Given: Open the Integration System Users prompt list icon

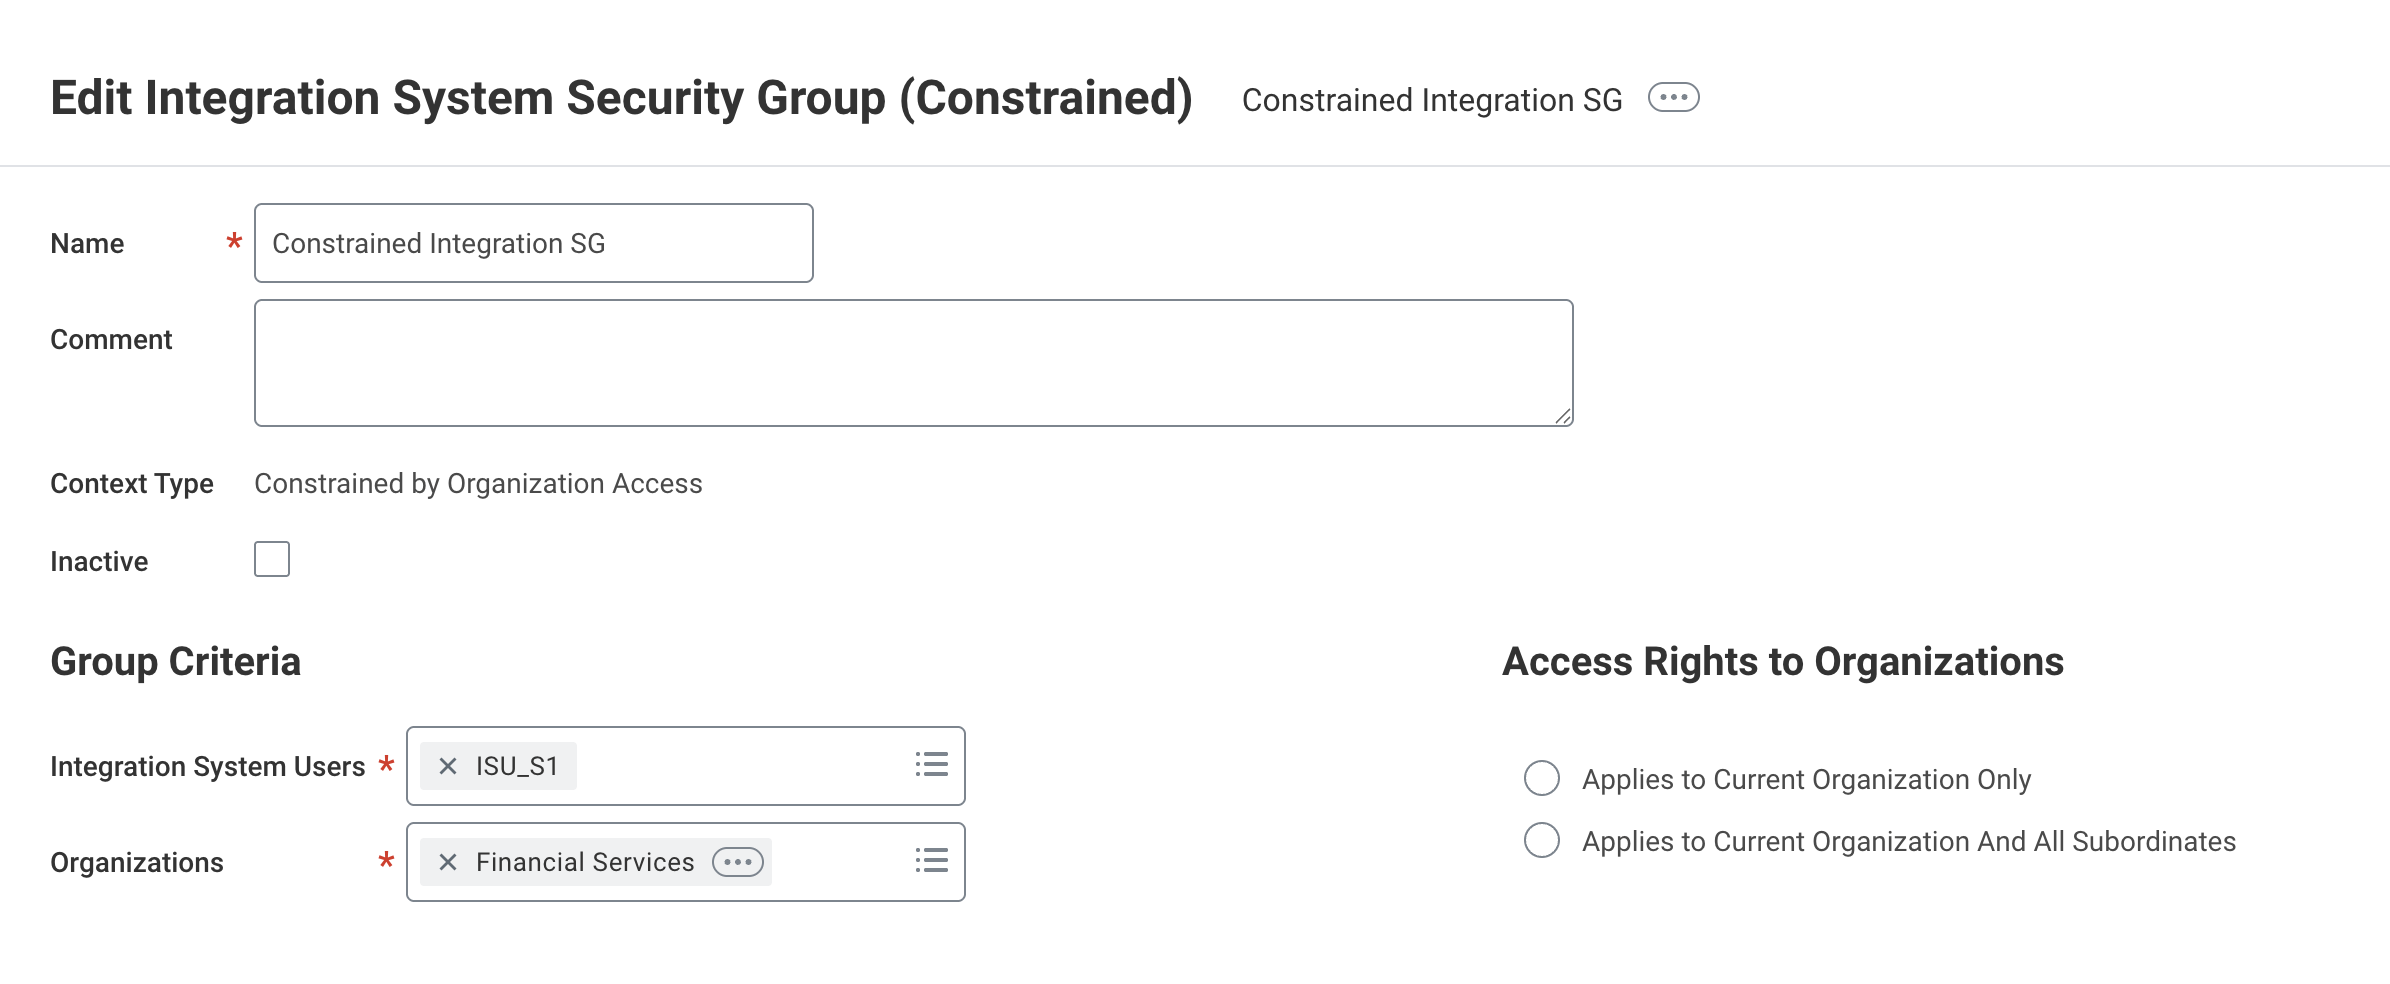Looking at the screenshot, I should pos(931,765).
